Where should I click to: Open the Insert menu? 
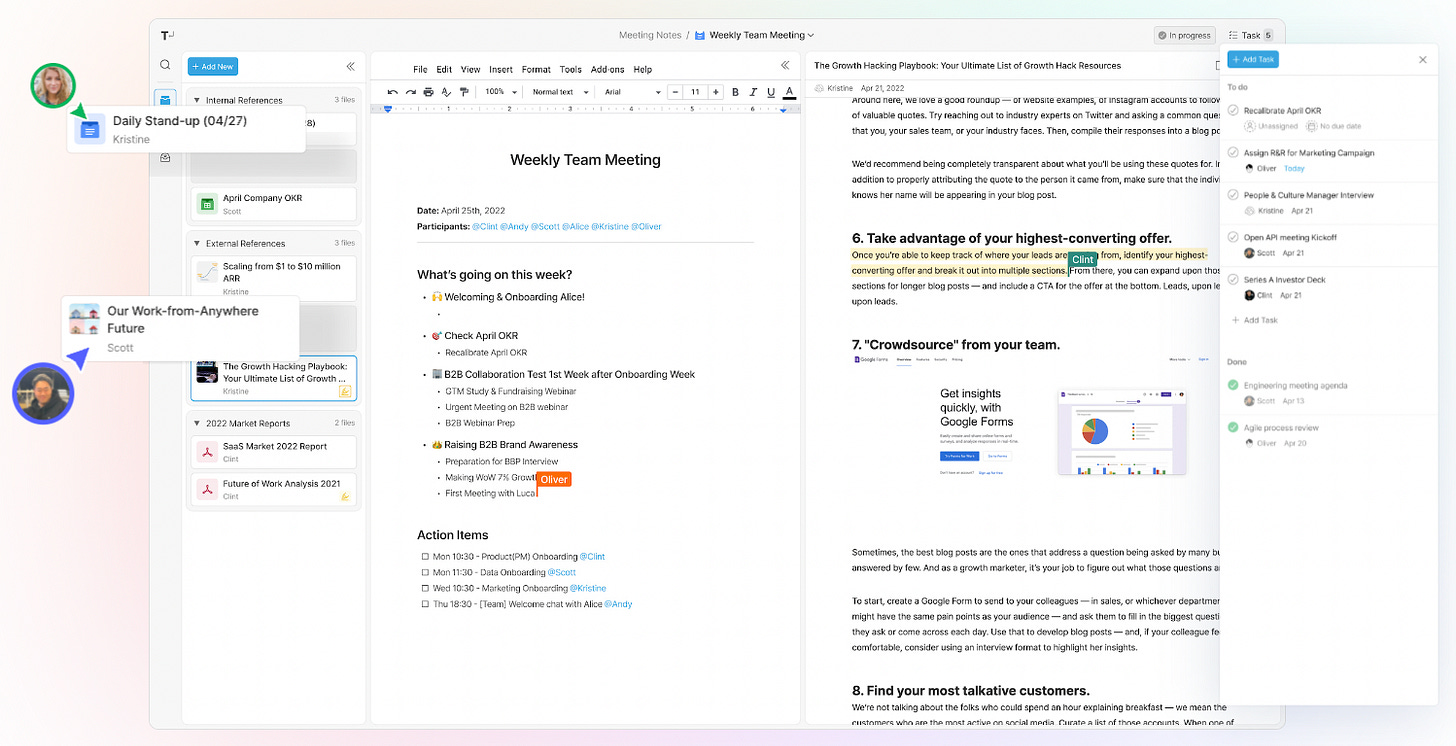pyautogui.click(x=501, y=70)
